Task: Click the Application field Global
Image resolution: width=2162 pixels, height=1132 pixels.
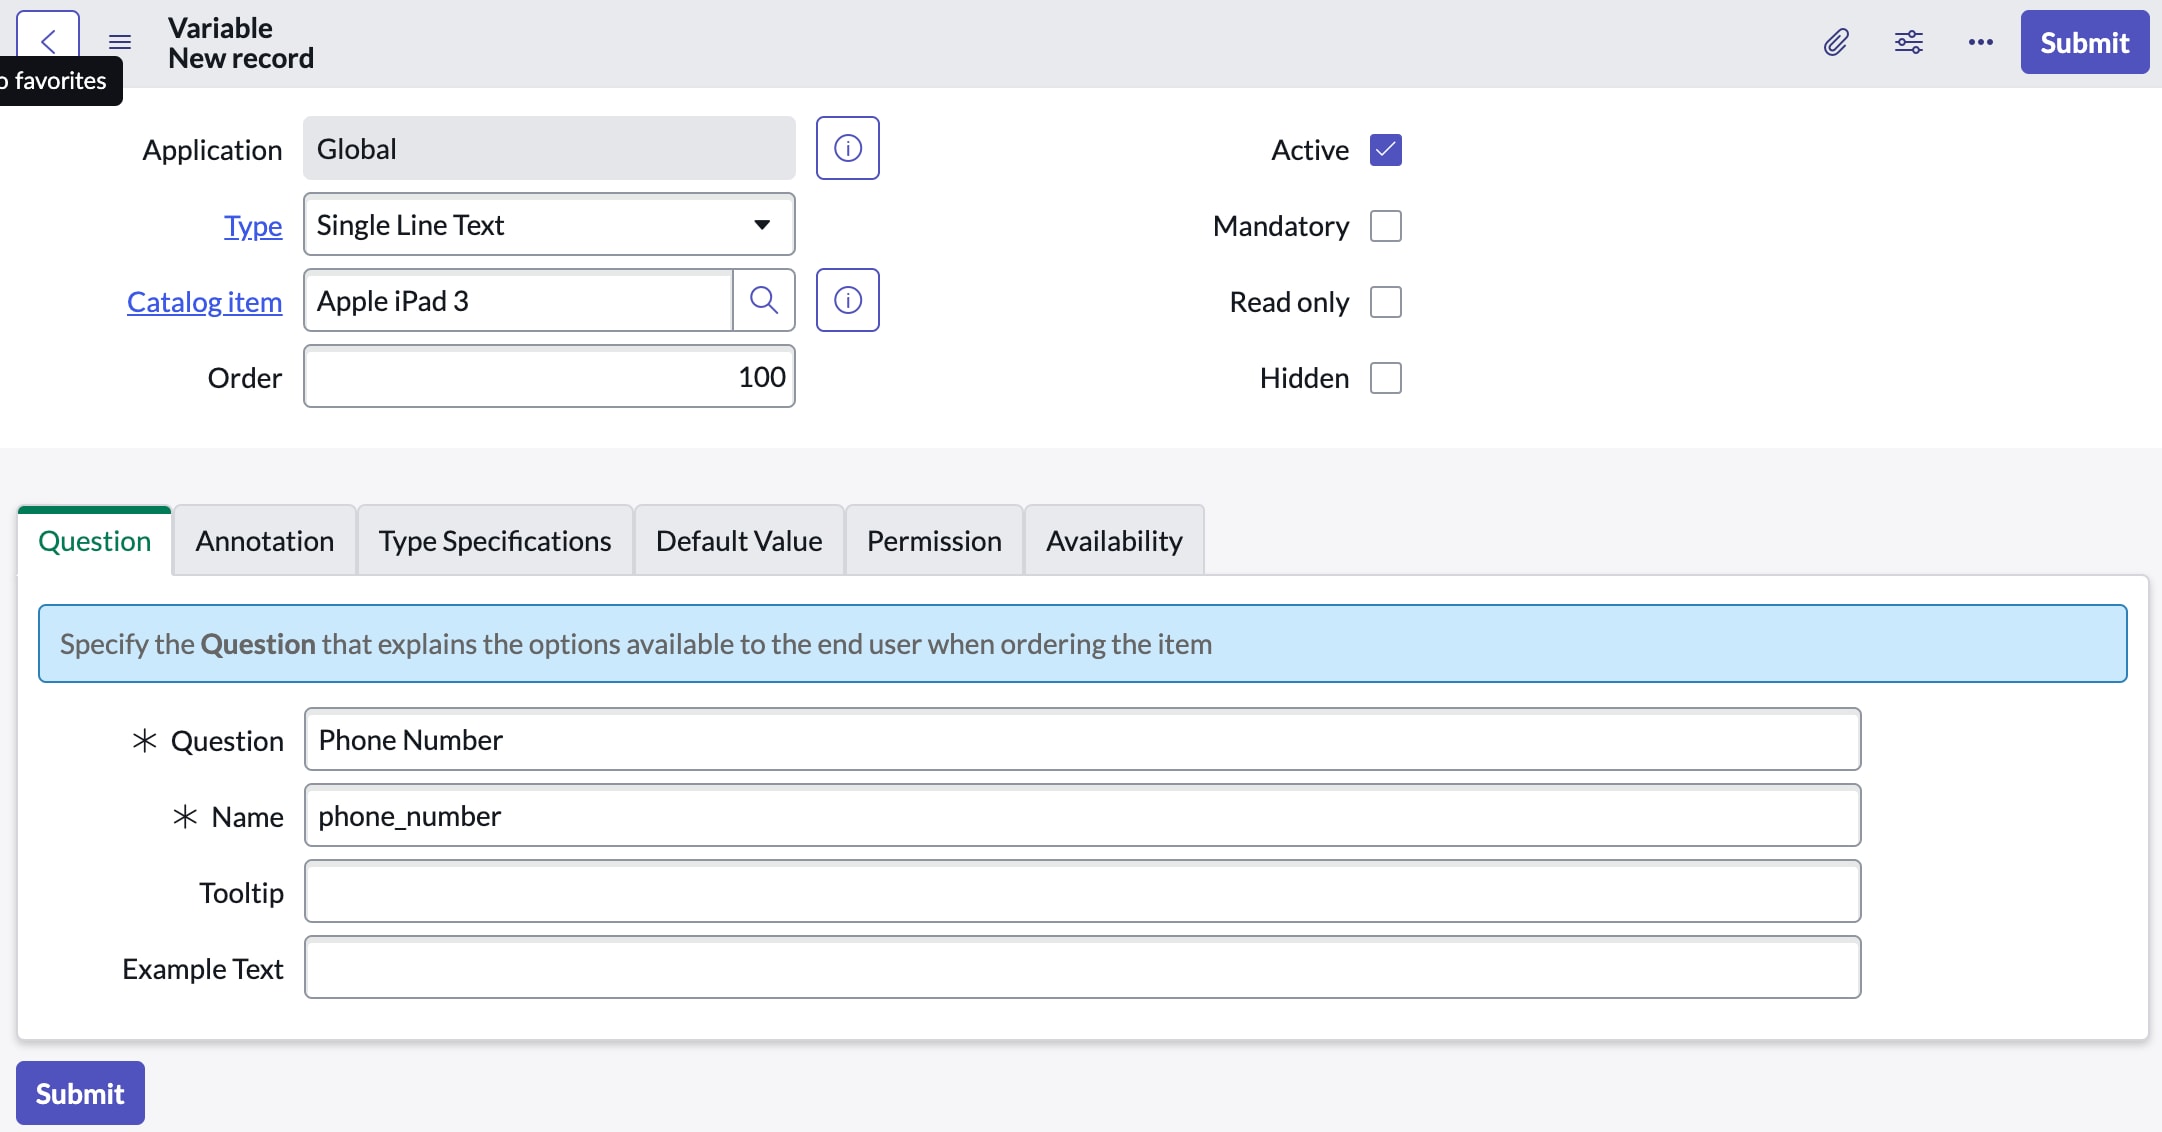Action: tap(549, 148)
